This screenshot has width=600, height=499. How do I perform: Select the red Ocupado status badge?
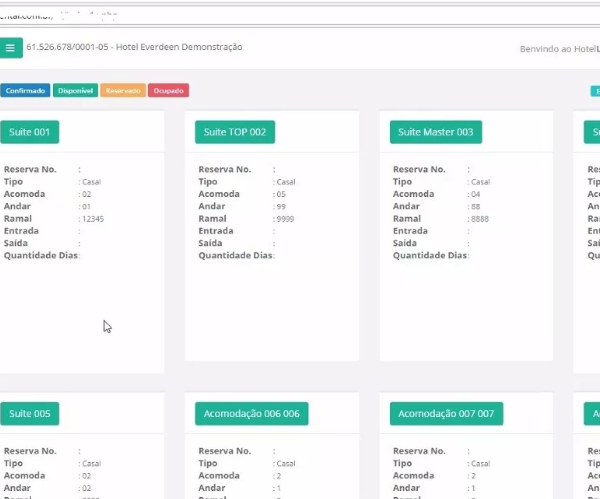point(169,91)
